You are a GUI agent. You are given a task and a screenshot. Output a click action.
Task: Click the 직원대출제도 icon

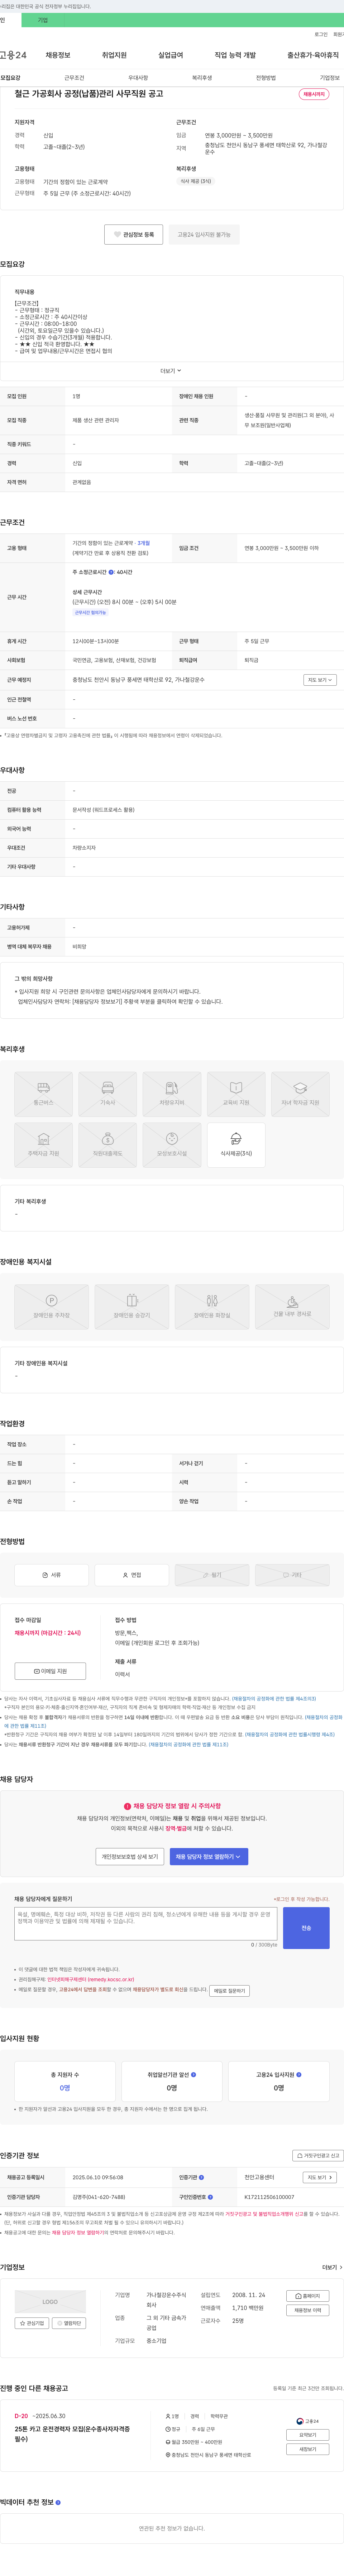pos(108,1145)
